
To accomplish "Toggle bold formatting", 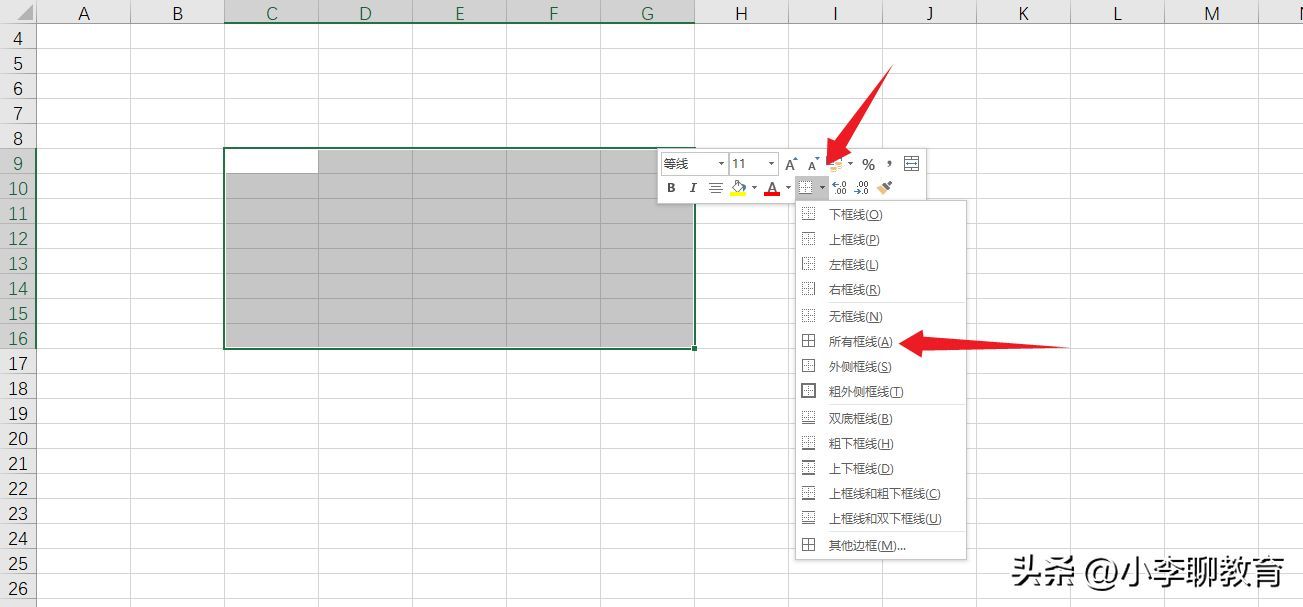I will tap(671, 187).
